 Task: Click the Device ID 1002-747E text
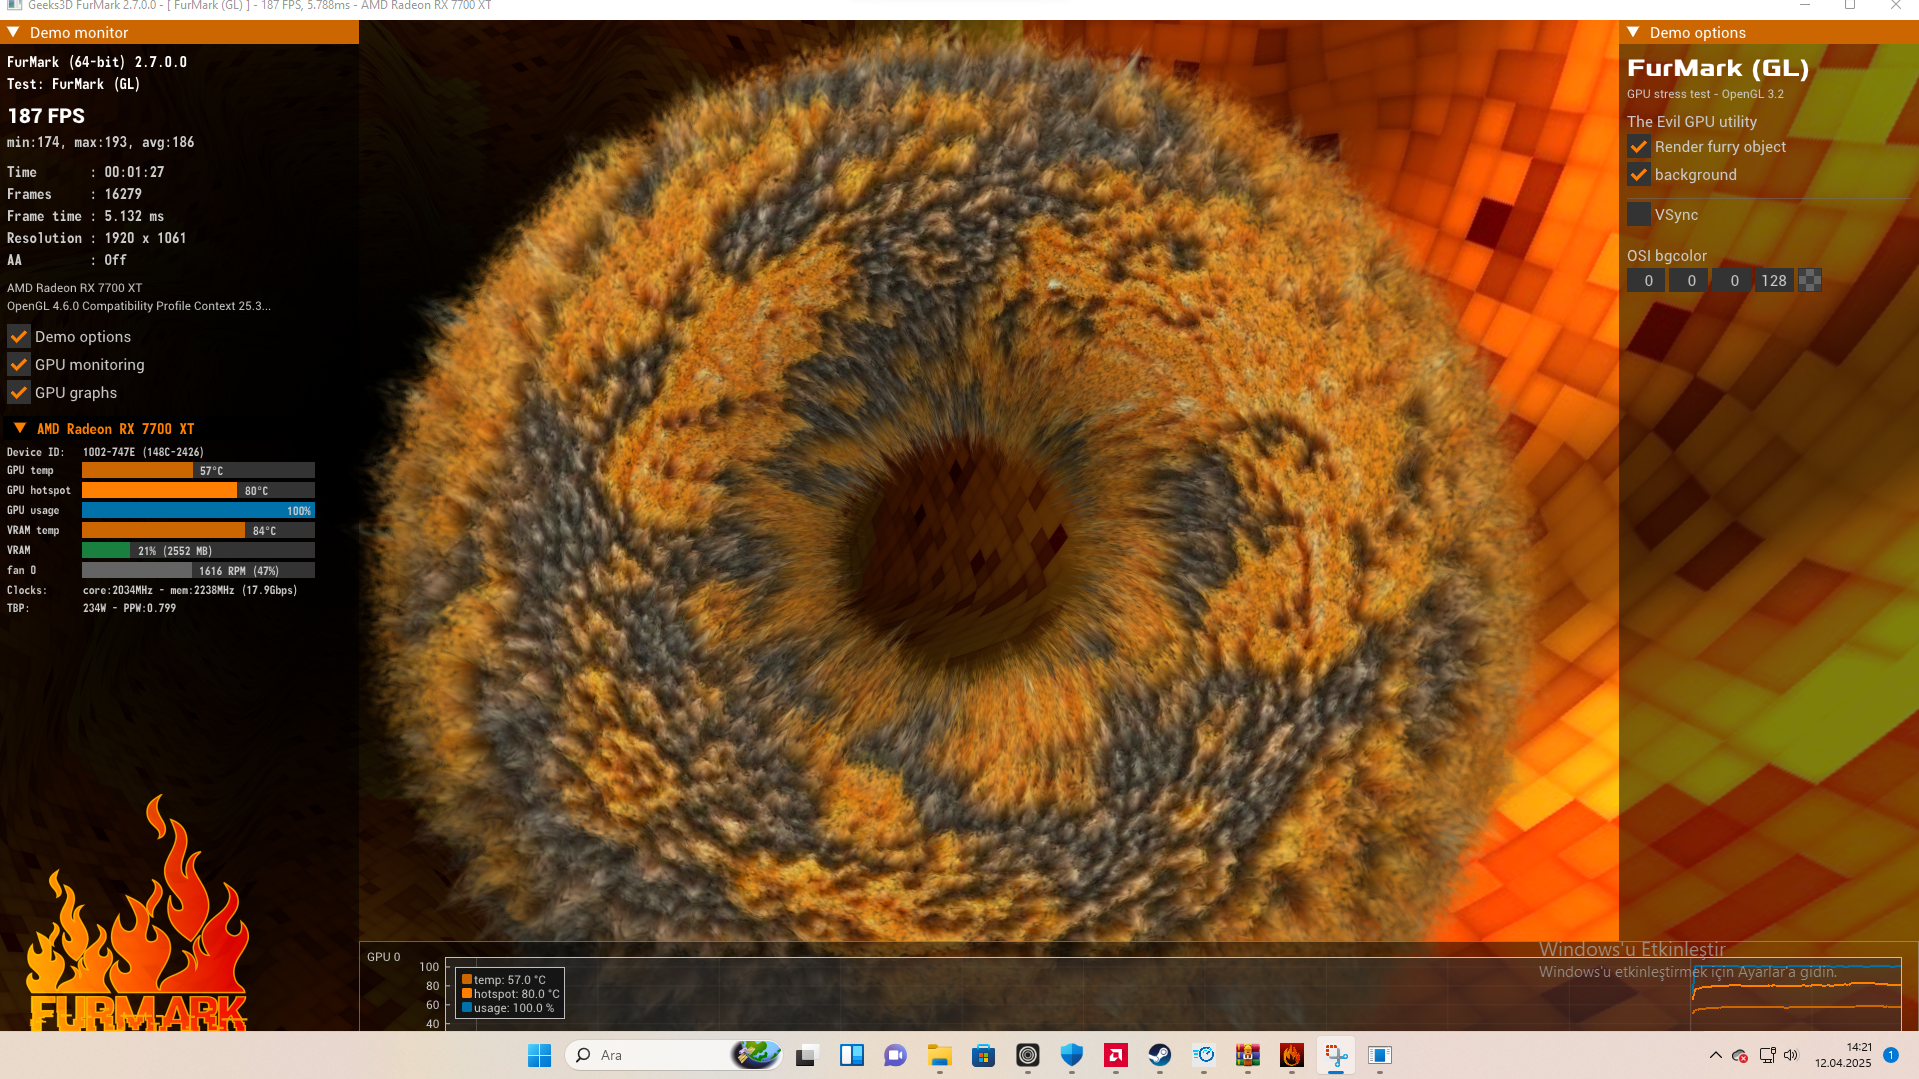tap(105, 452)
